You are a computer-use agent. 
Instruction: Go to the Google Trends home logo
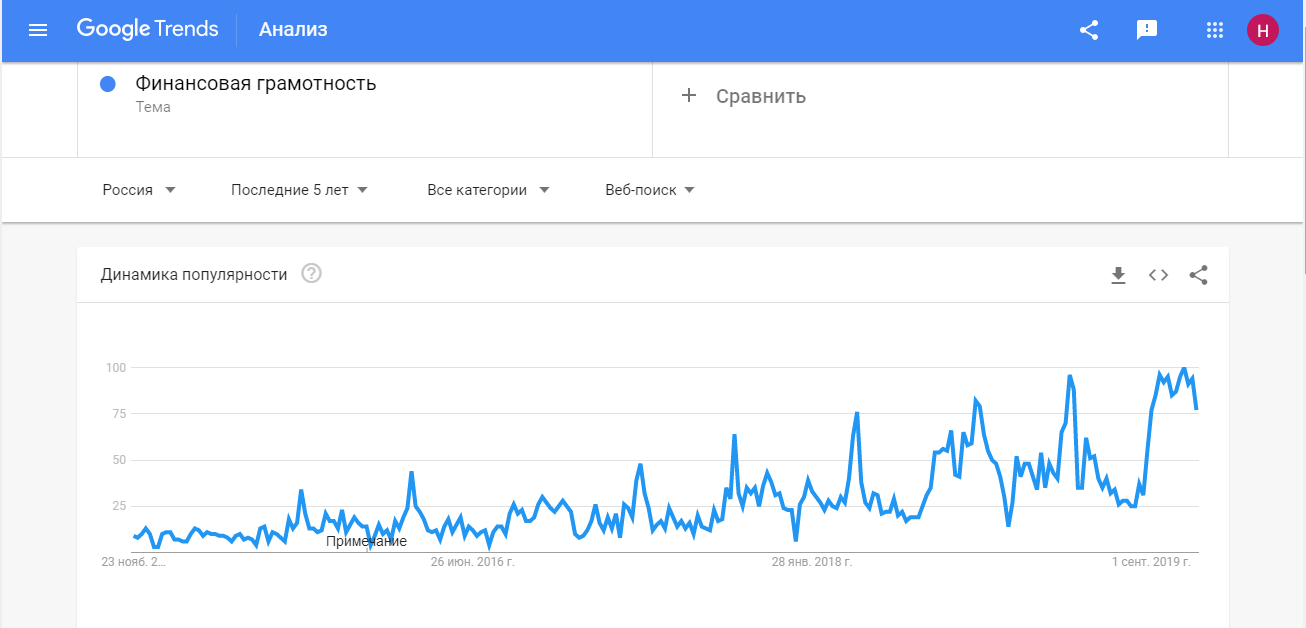[x=147, y=29]
